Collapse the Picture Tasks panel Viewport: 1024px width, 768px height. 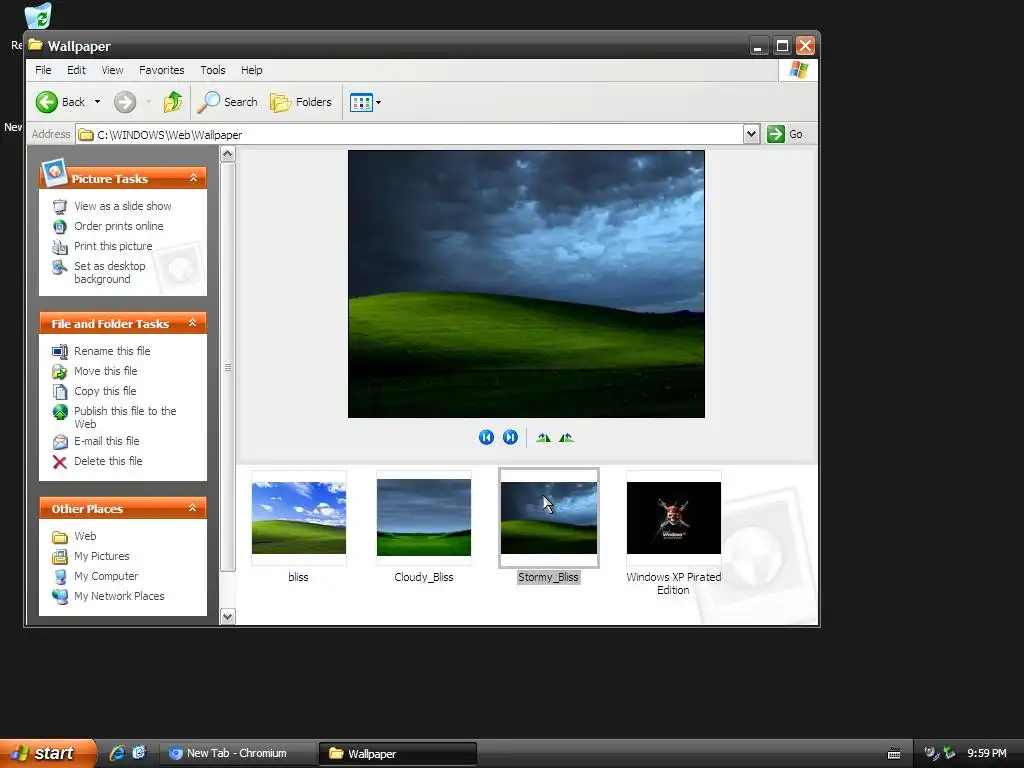193,178
